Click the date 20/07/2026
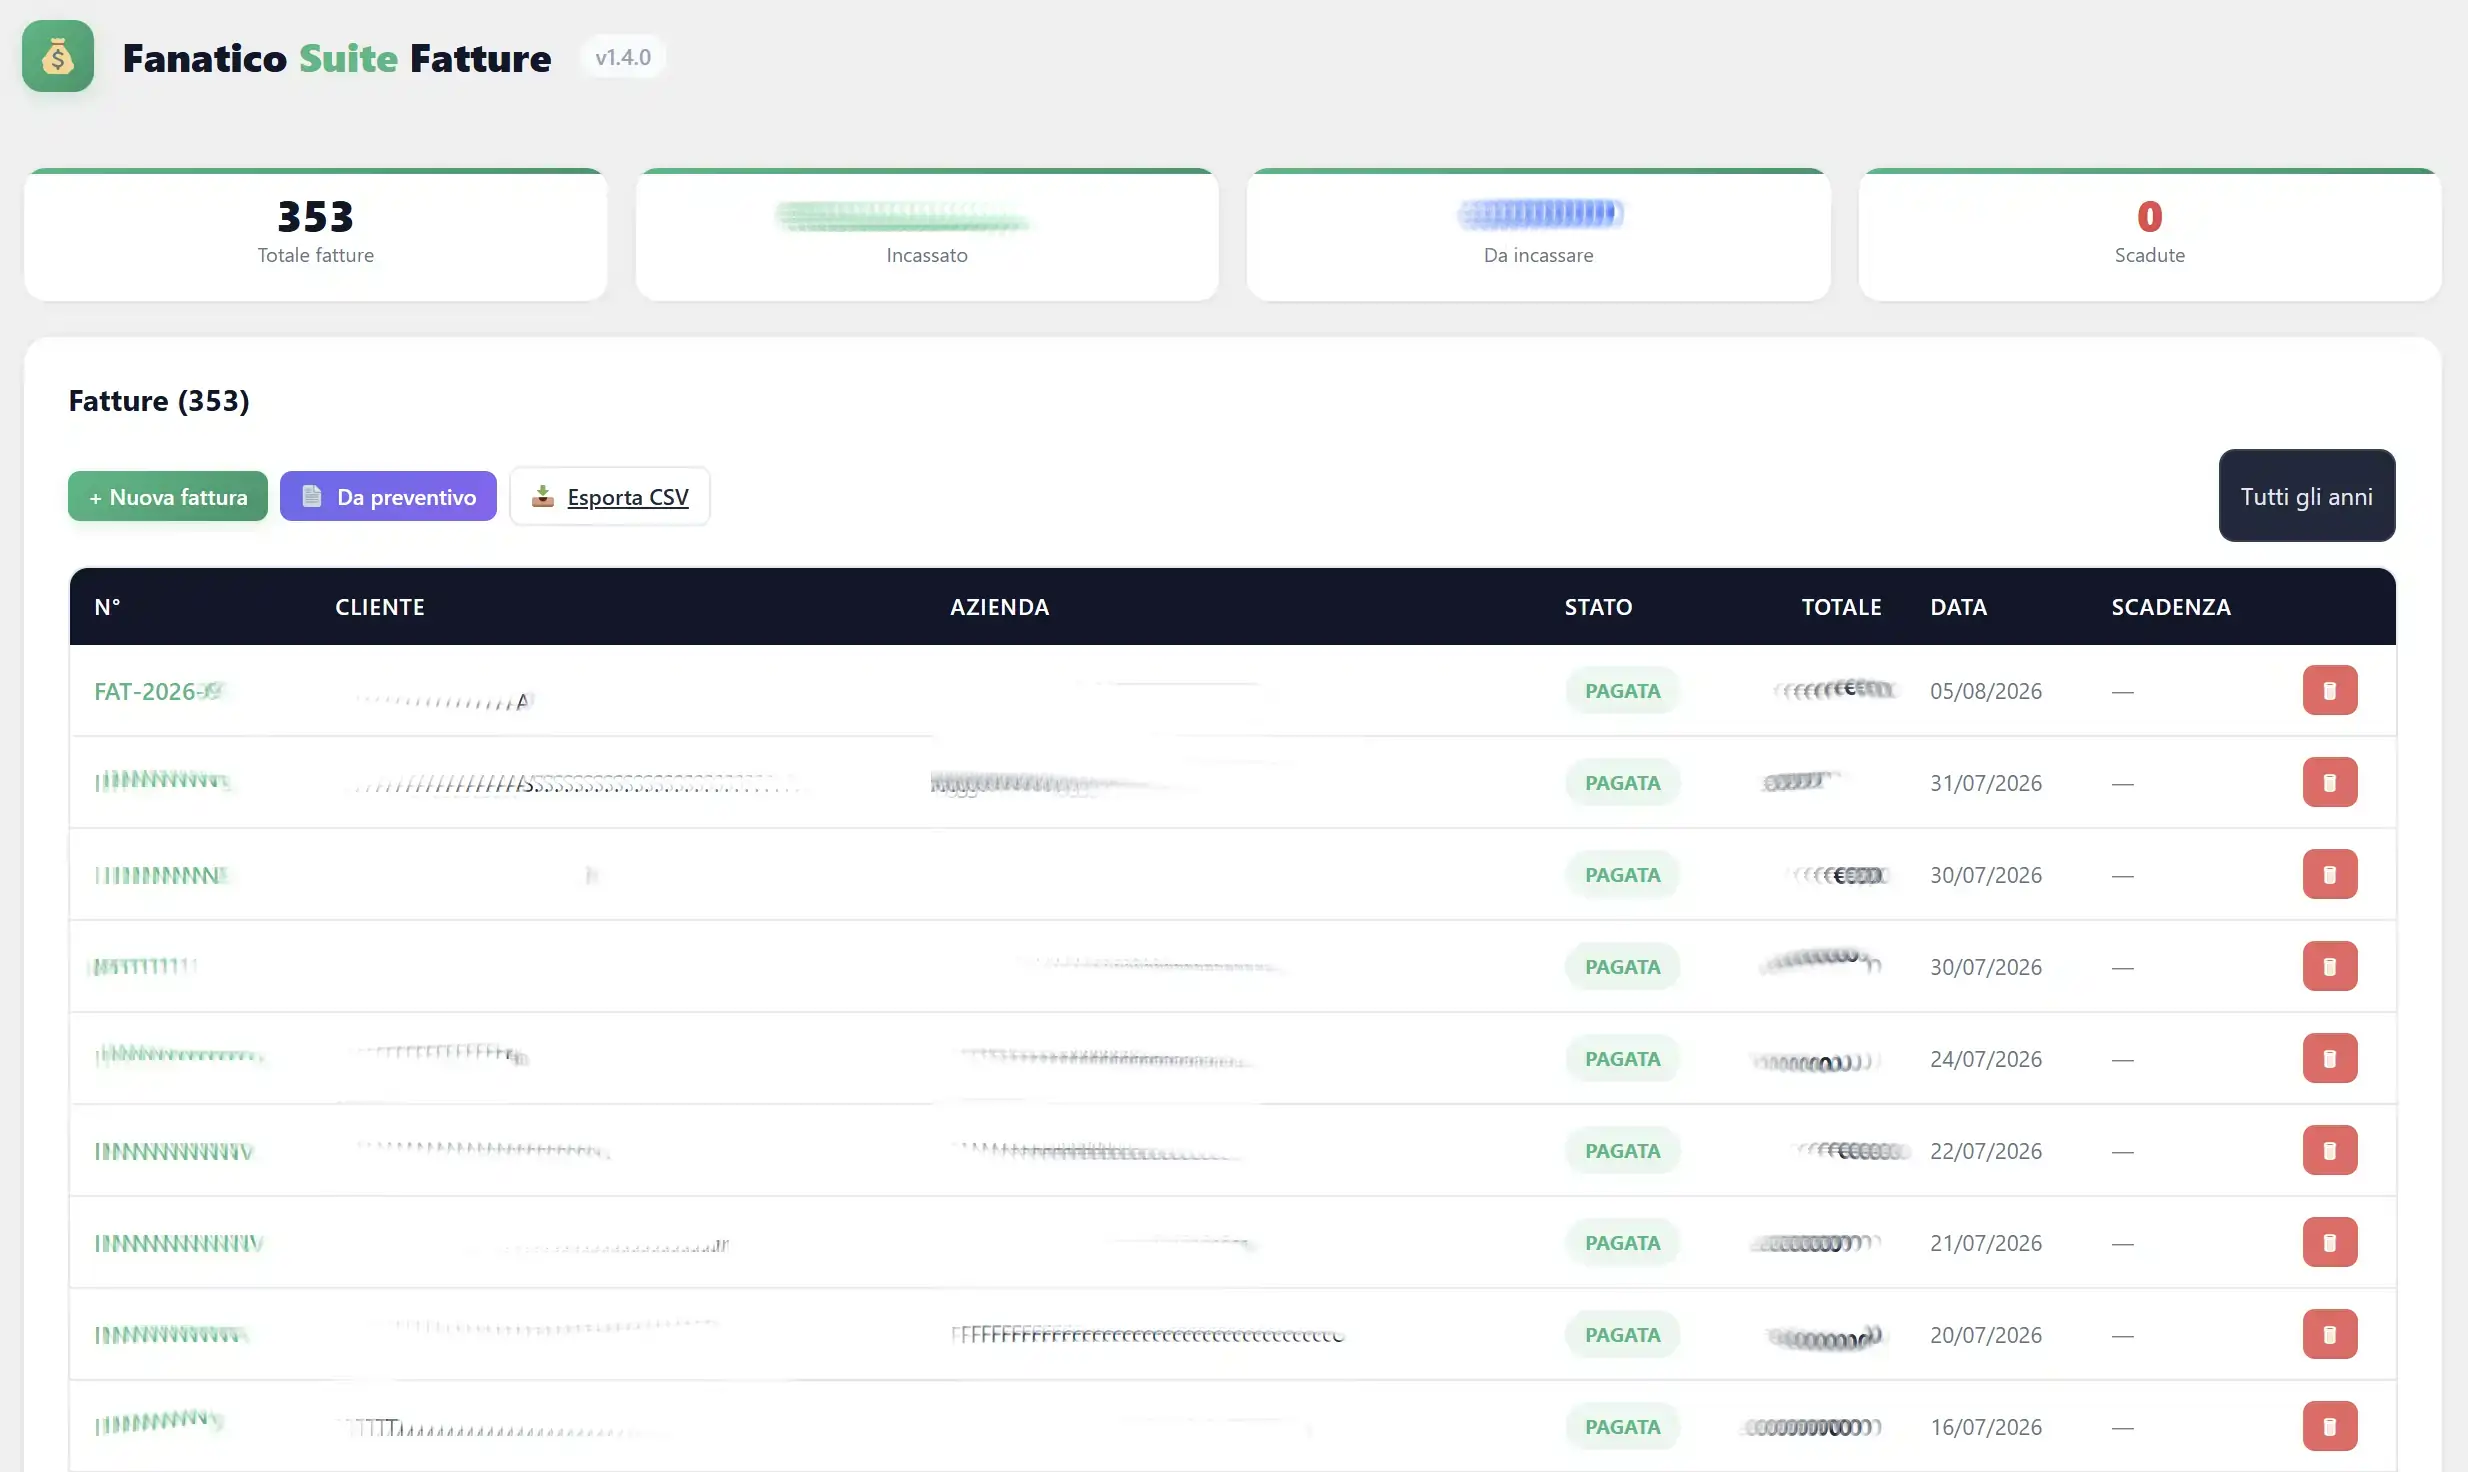The image size is (2468, 1472). (1986, 1335)
